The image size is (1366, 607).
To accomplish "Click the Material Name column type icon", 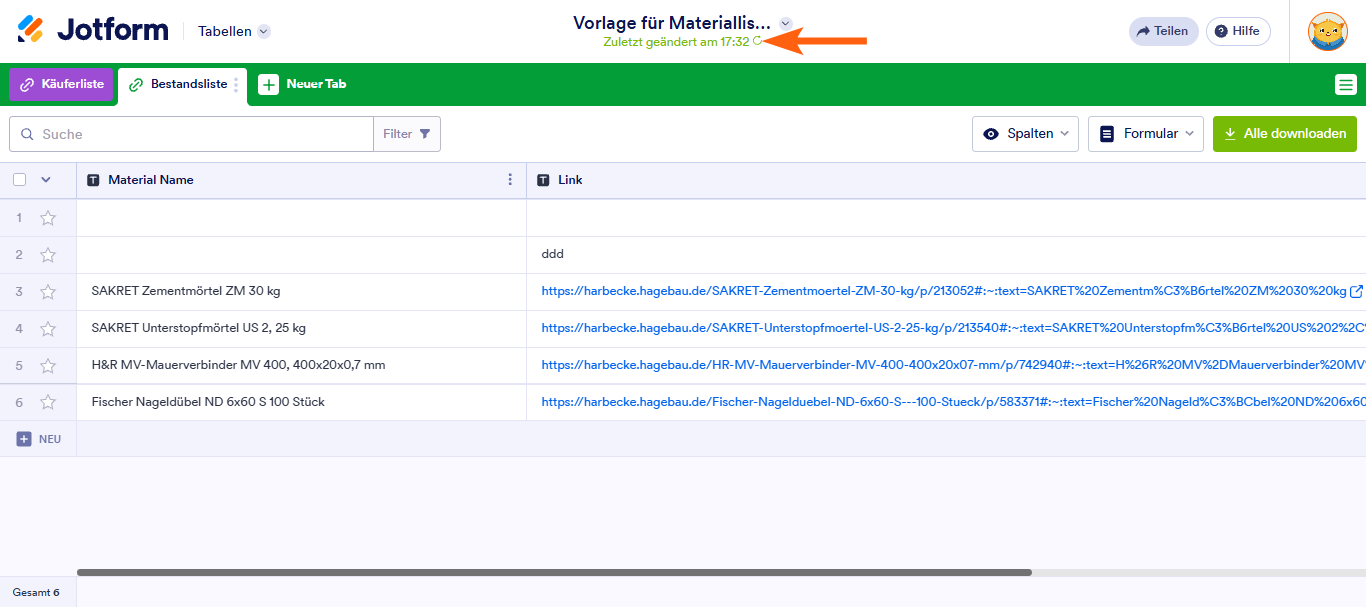I will pos(93,180).
